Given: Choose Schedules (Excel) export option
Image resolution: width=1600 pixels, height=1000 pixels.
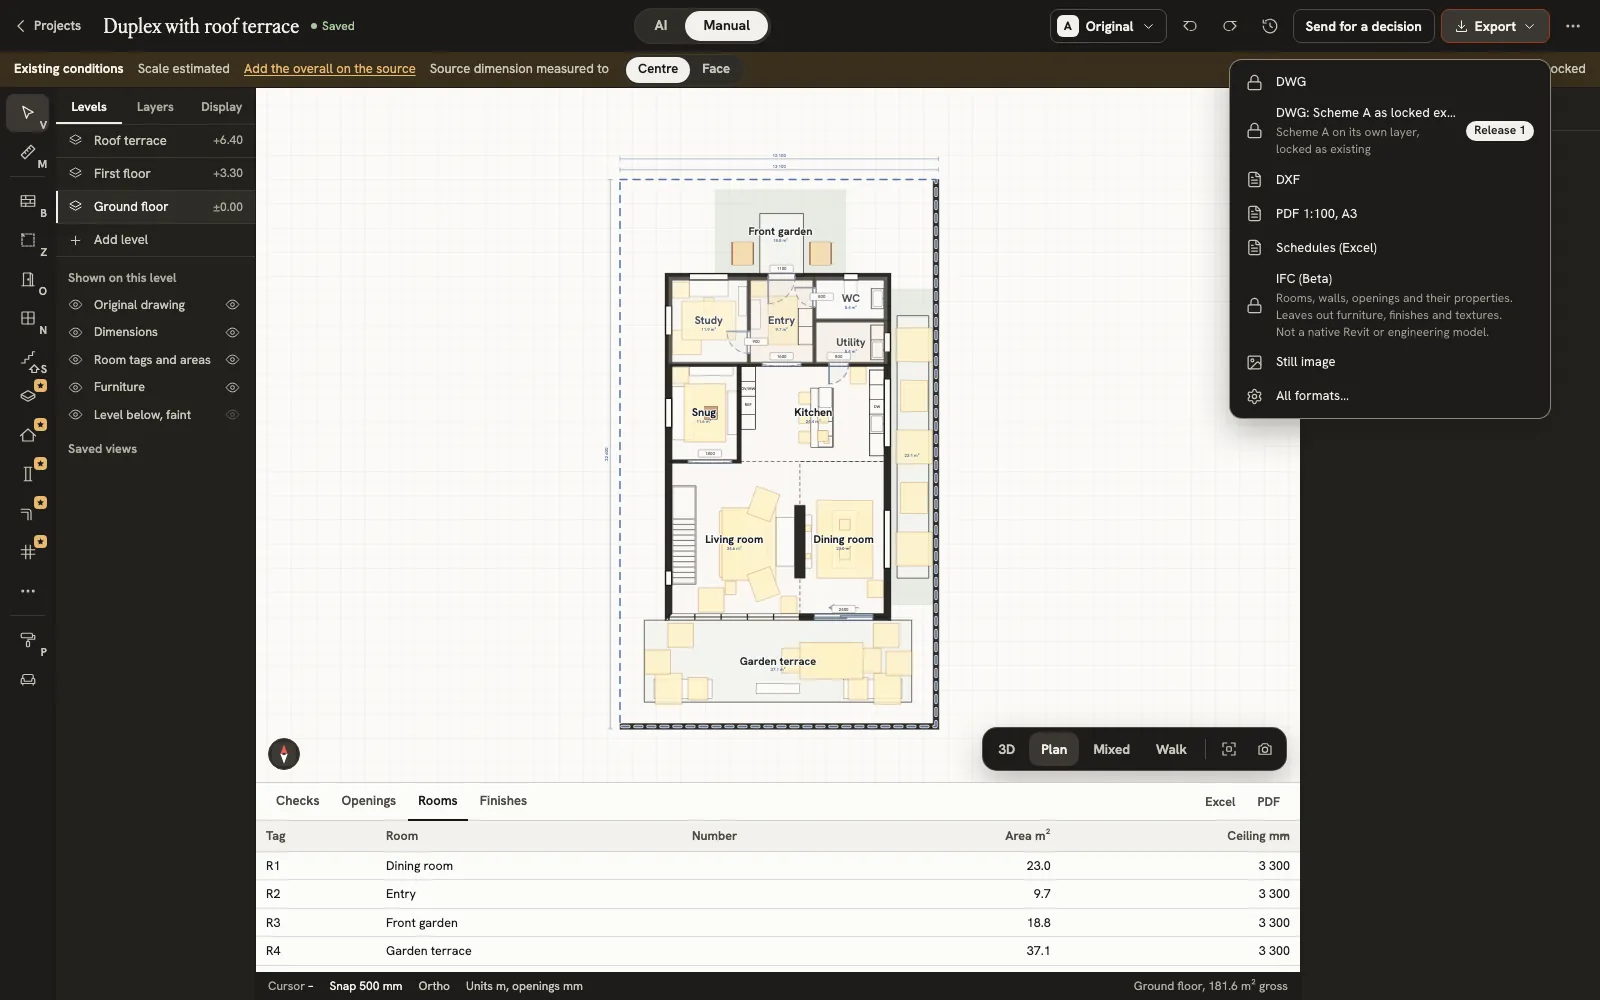Looking at the screenshot, I should pos(1390,248).
